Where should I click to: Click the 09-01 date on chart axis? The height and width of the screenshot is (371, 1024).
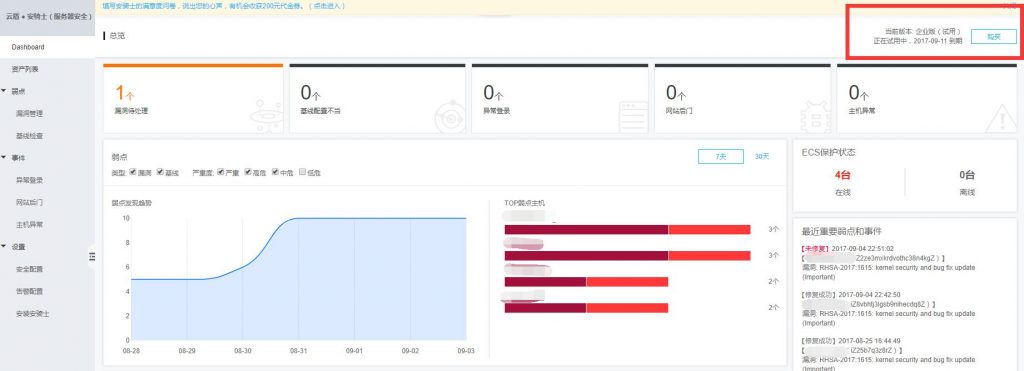[x=354, y=351]
